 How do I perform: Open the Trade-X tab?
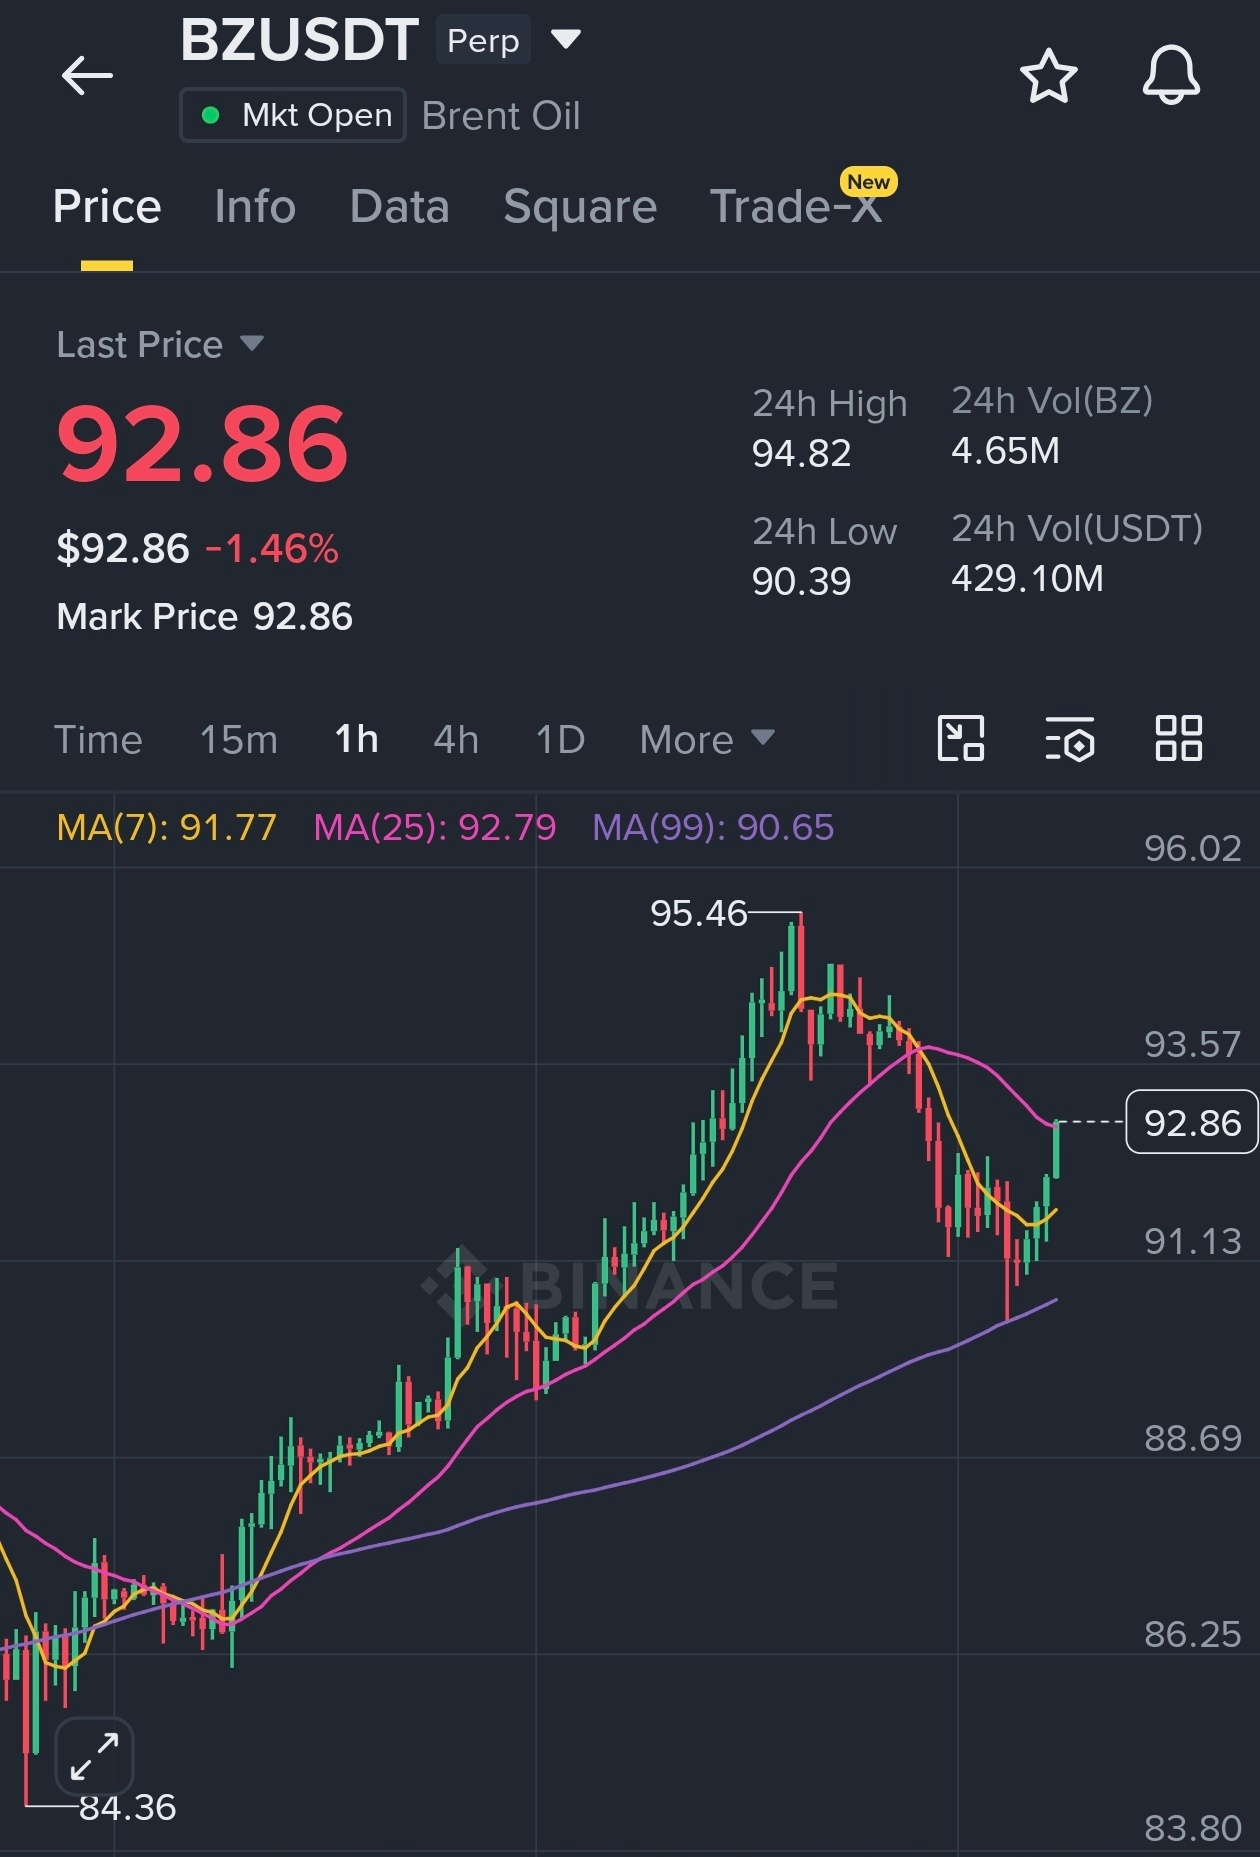(795, 207)
